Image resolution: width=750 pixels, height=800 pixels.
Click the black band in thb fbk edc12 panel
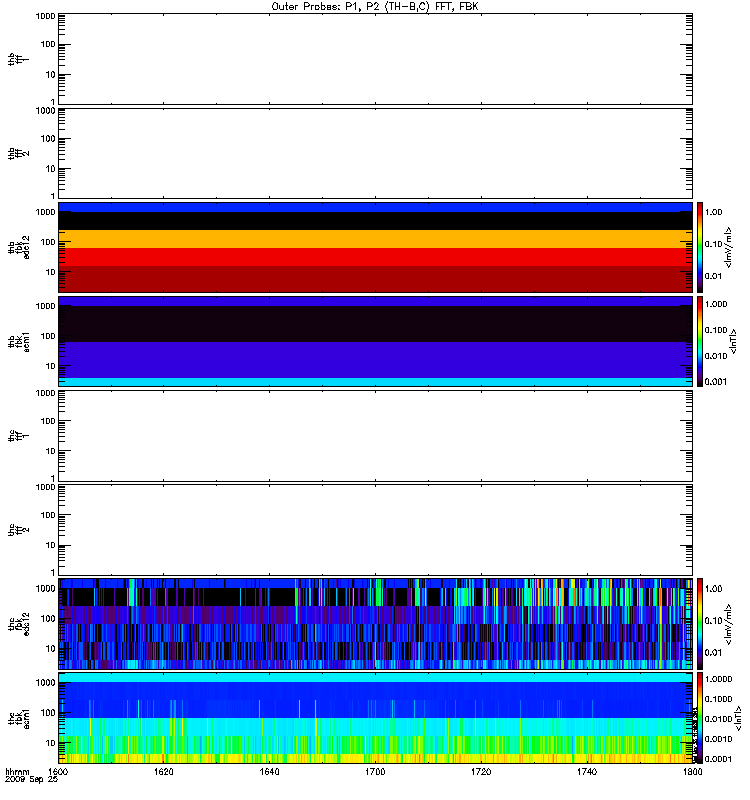tap(375, 221)
